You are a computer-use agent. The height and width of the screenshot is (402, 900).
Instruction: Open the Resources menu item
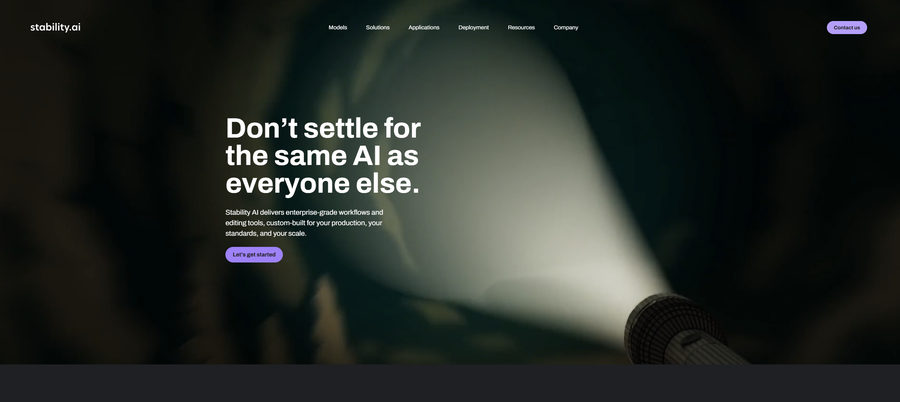pyautogui.click(x=521, y=28)
